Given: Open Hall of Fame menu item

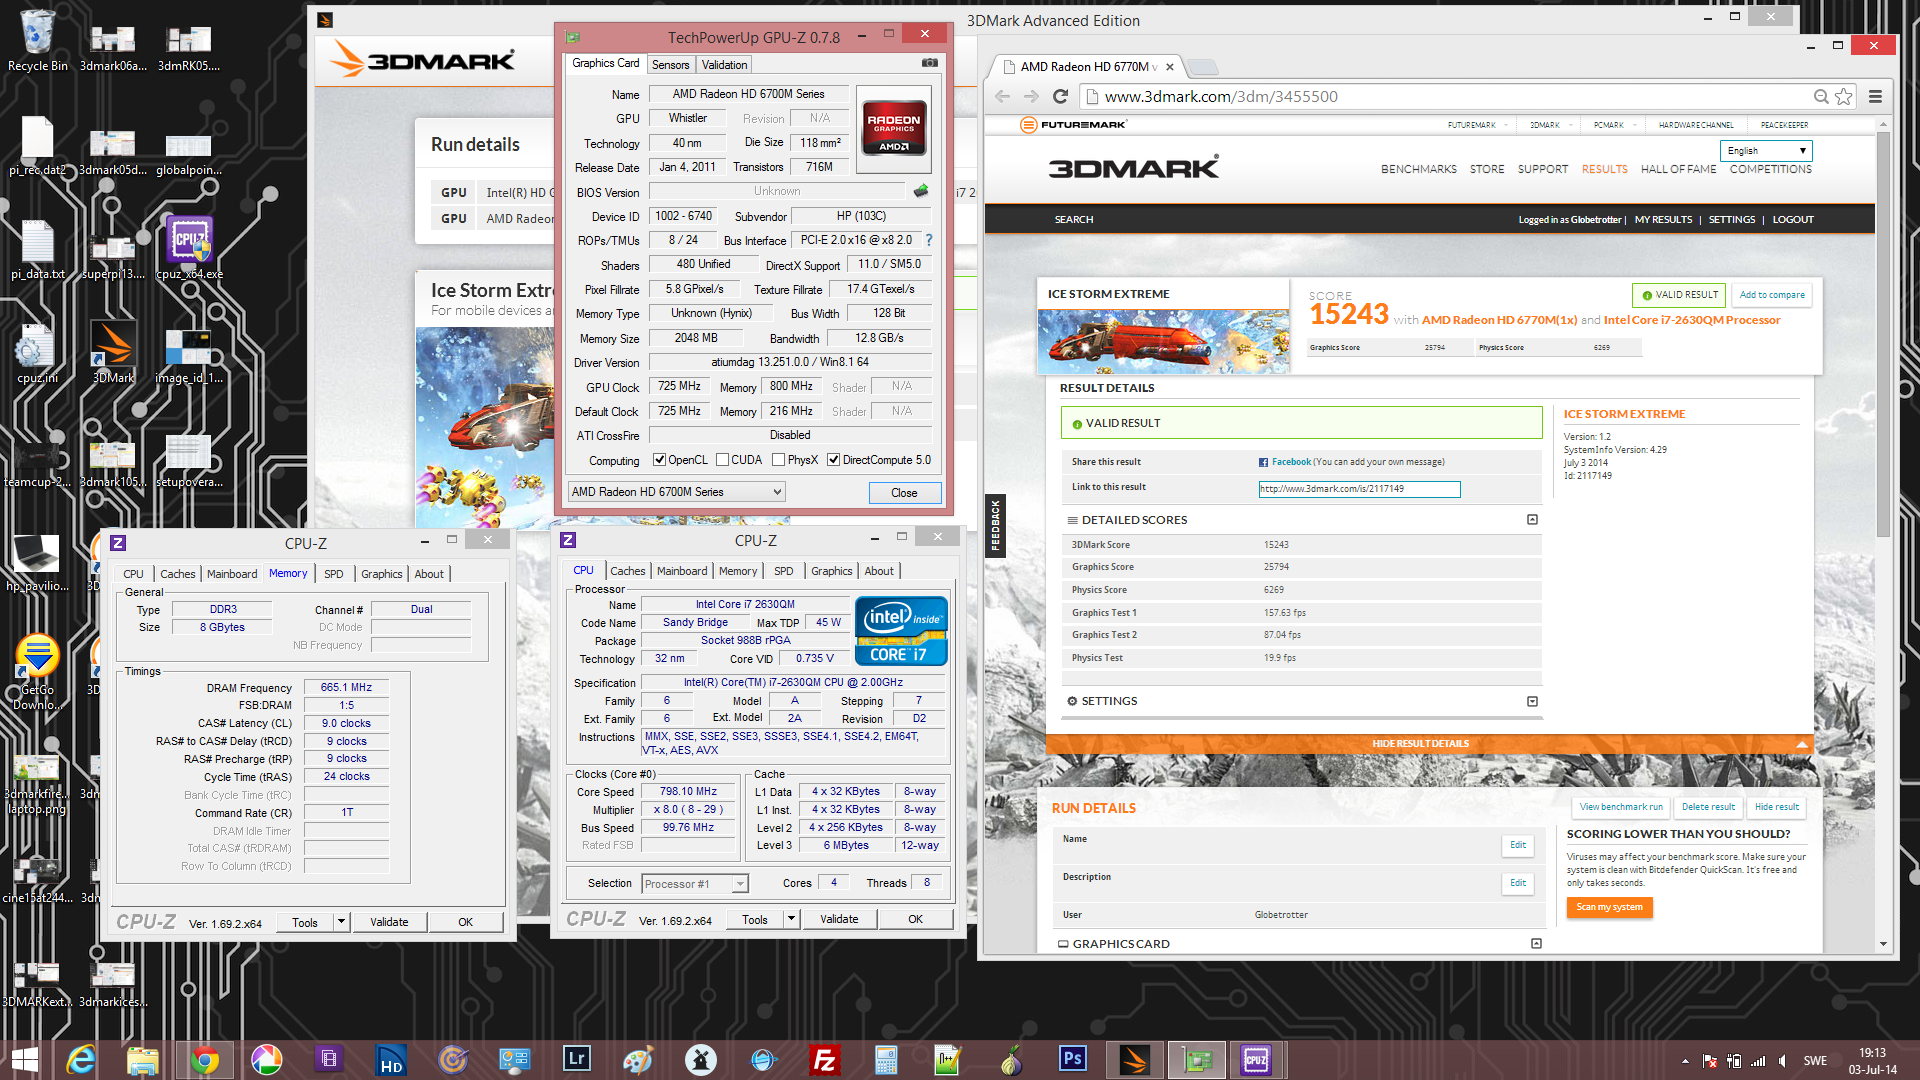Looking at the screenshot, I should coord(1678,169).
